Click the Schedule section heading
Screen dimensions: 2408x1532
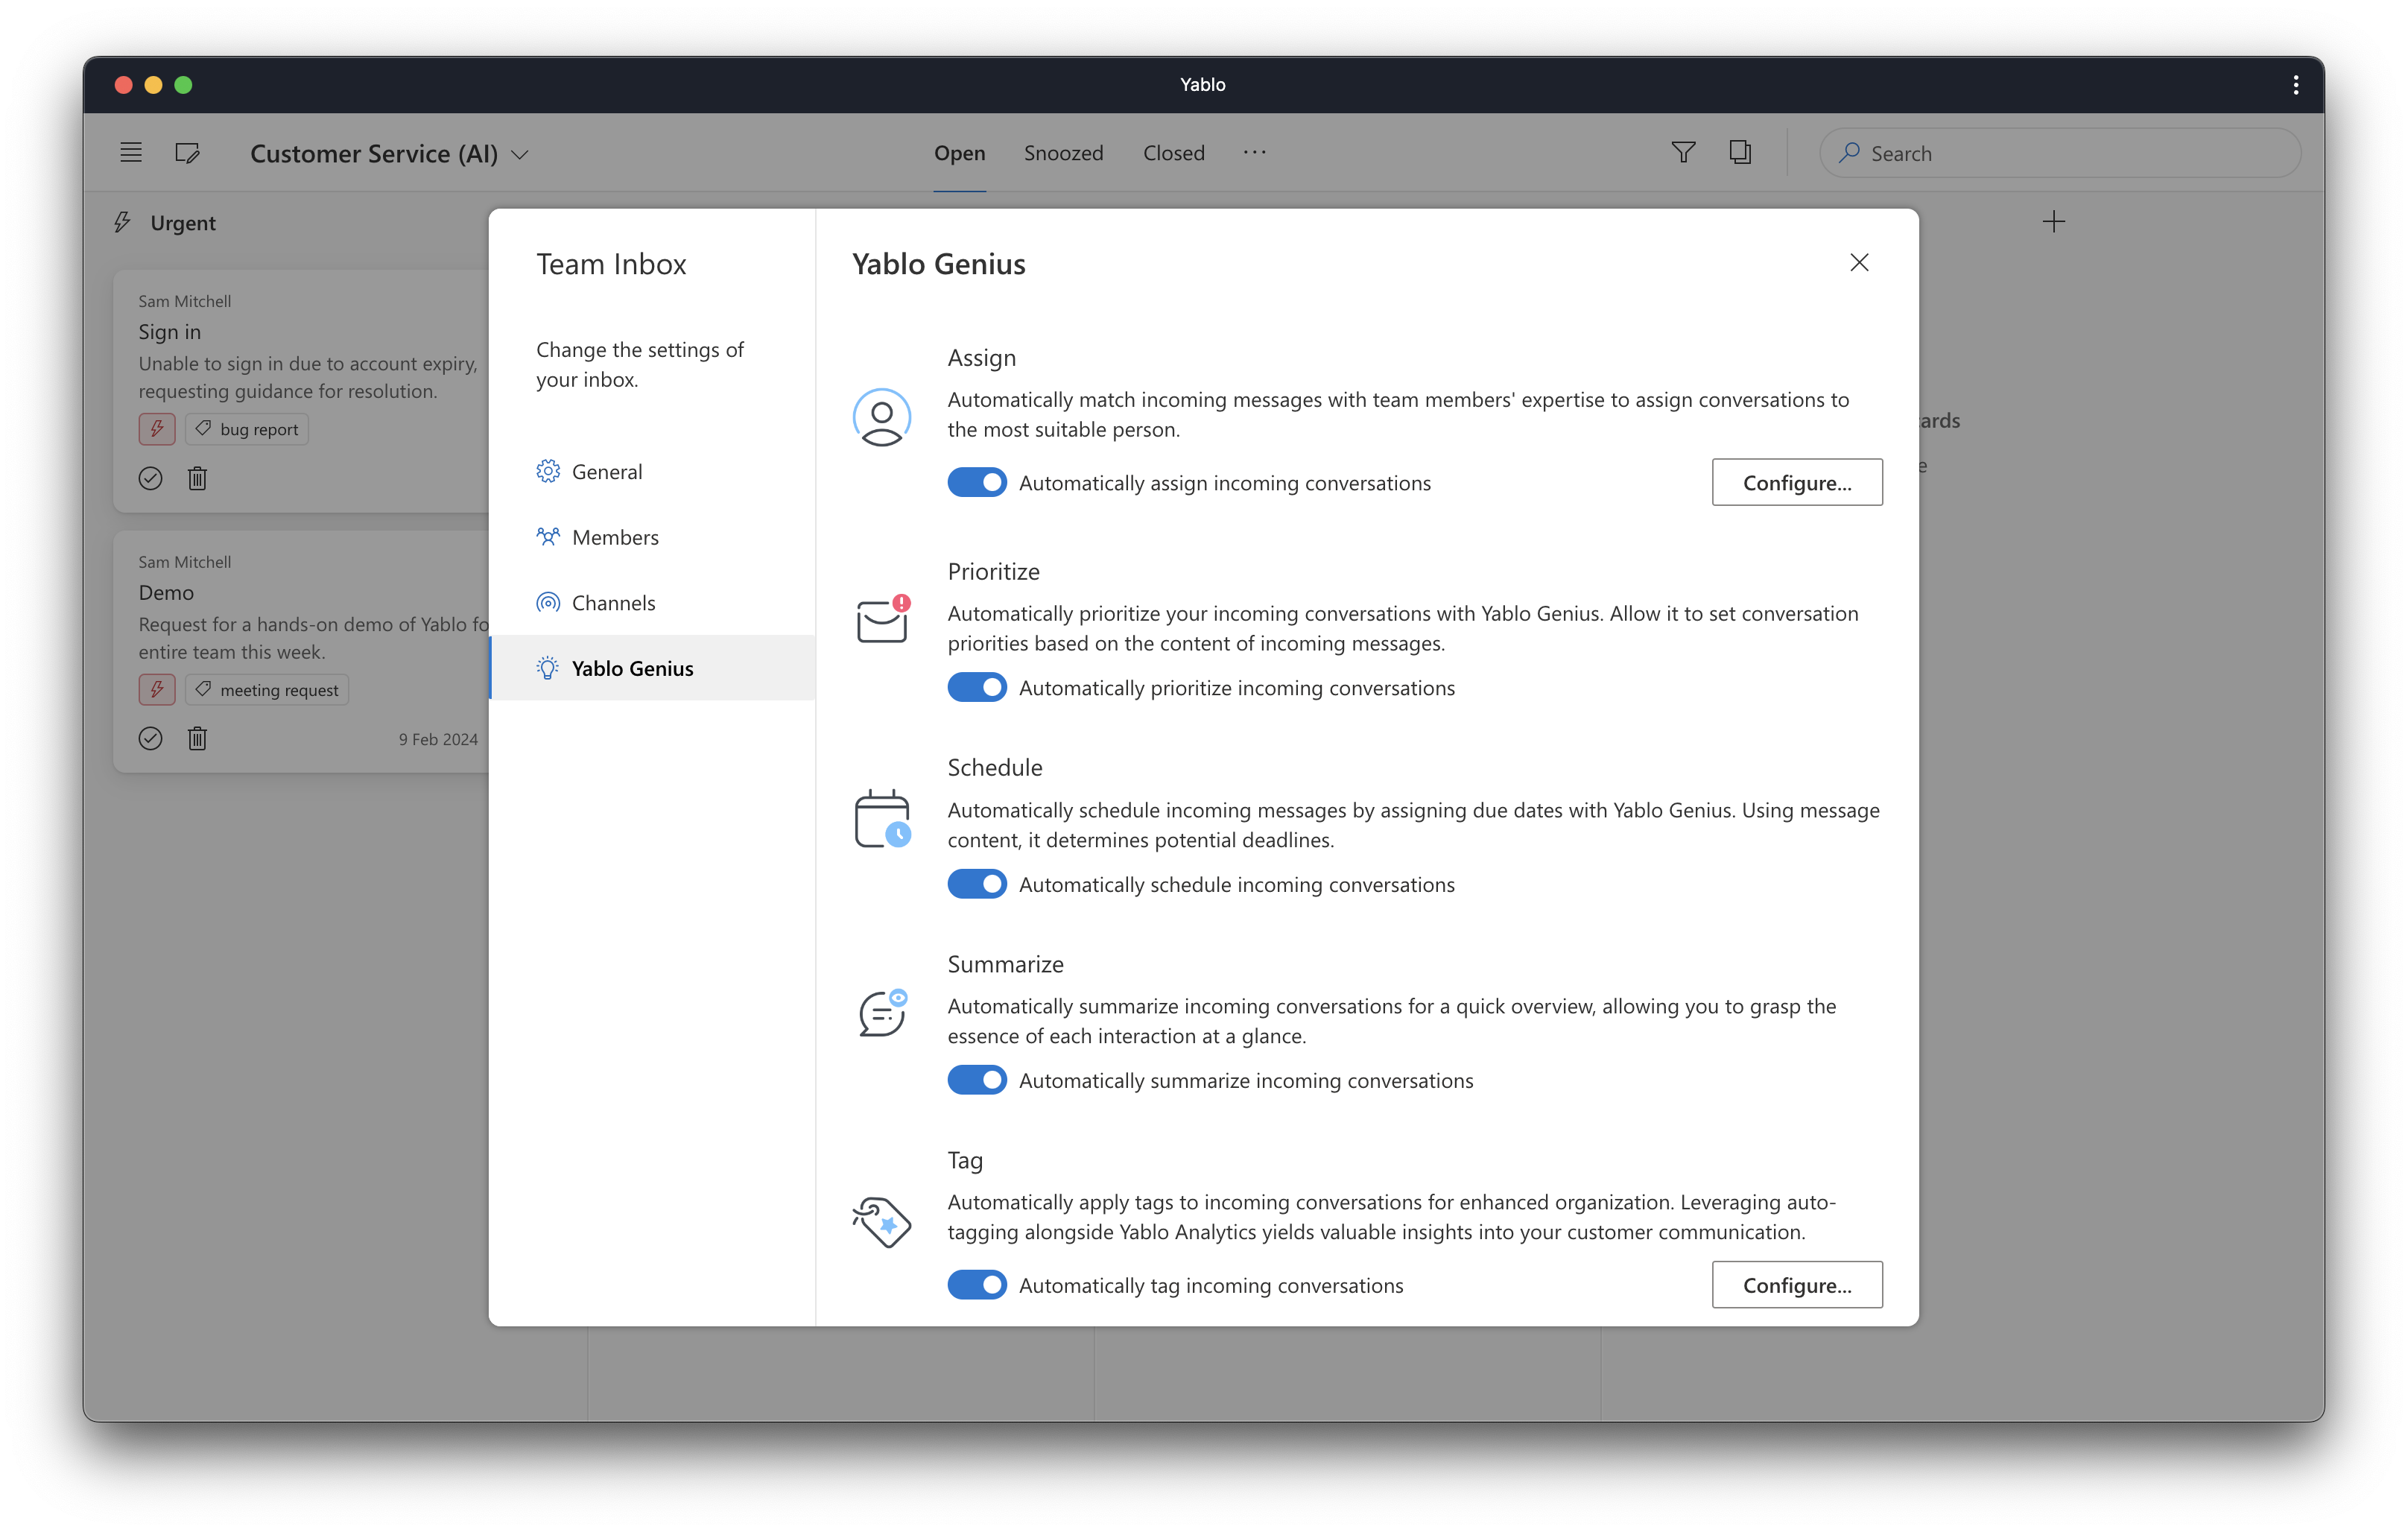(x=995, y=767)
